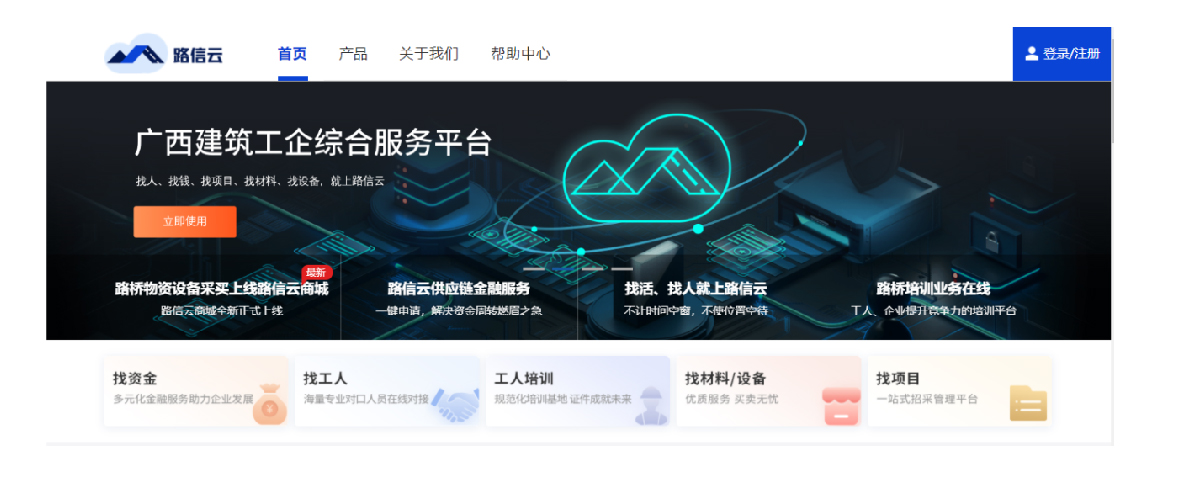Screen dimensions: 1201x501
Task: Click the user icon beside 登录/注册
Action: click(1031, 54)
